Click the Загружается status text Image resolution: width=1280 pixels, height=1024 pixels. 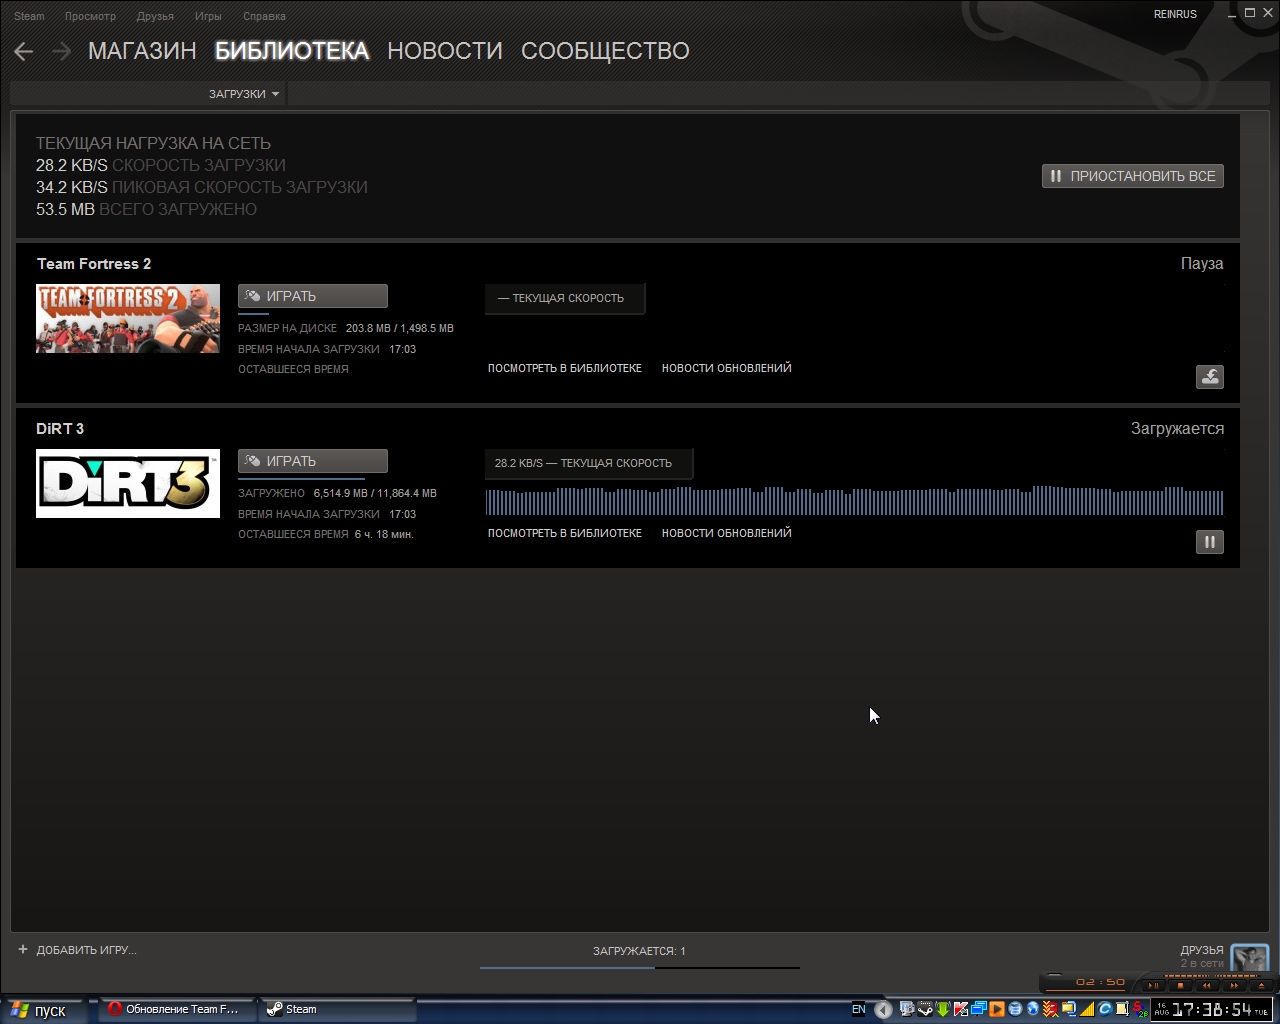pyautogui.click(x=1177, y=429)
